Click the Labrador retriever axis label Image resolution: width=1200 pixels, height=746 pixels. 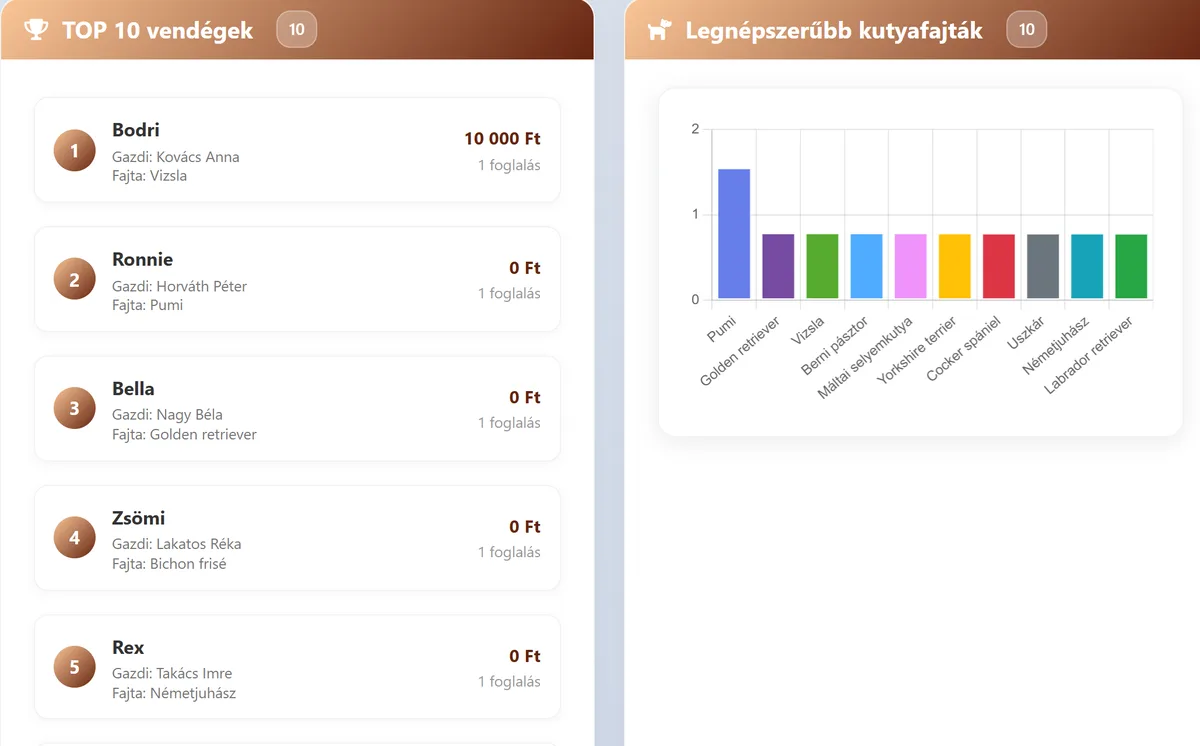point(1089,354)
